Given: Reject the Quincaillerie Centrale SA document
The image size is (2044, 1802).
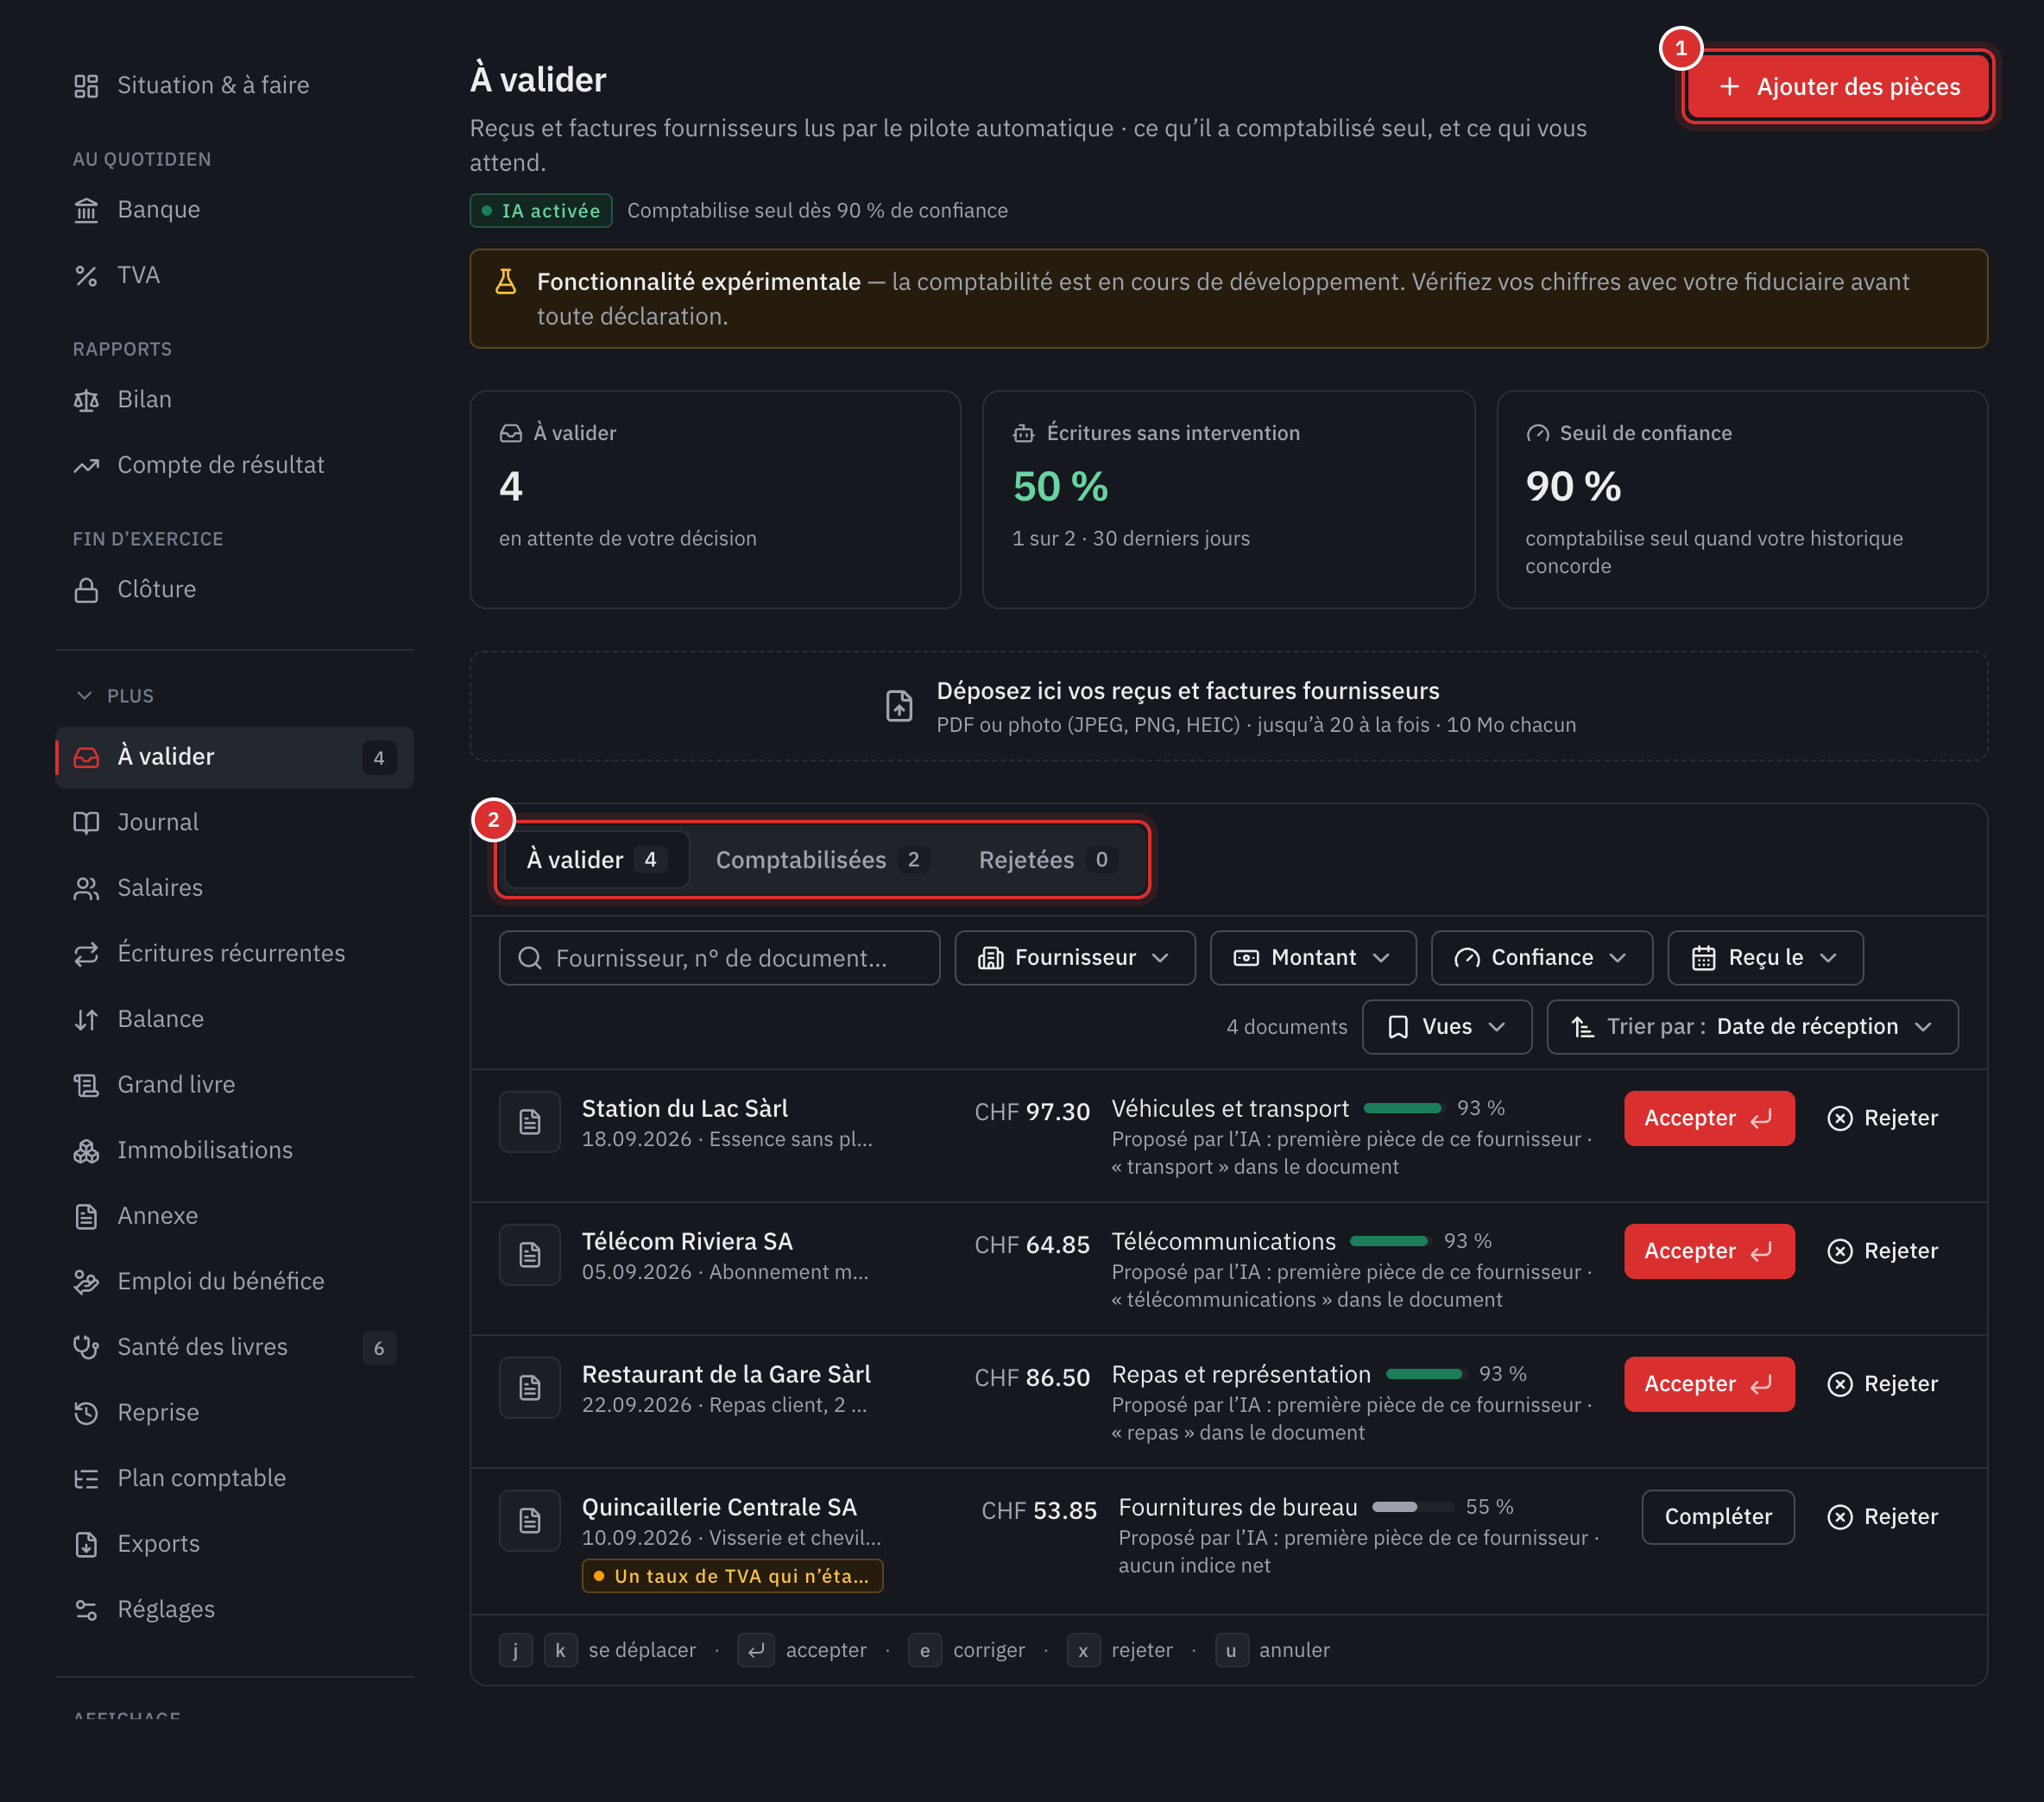Looking at the screenshot, I should 1882,1517.
